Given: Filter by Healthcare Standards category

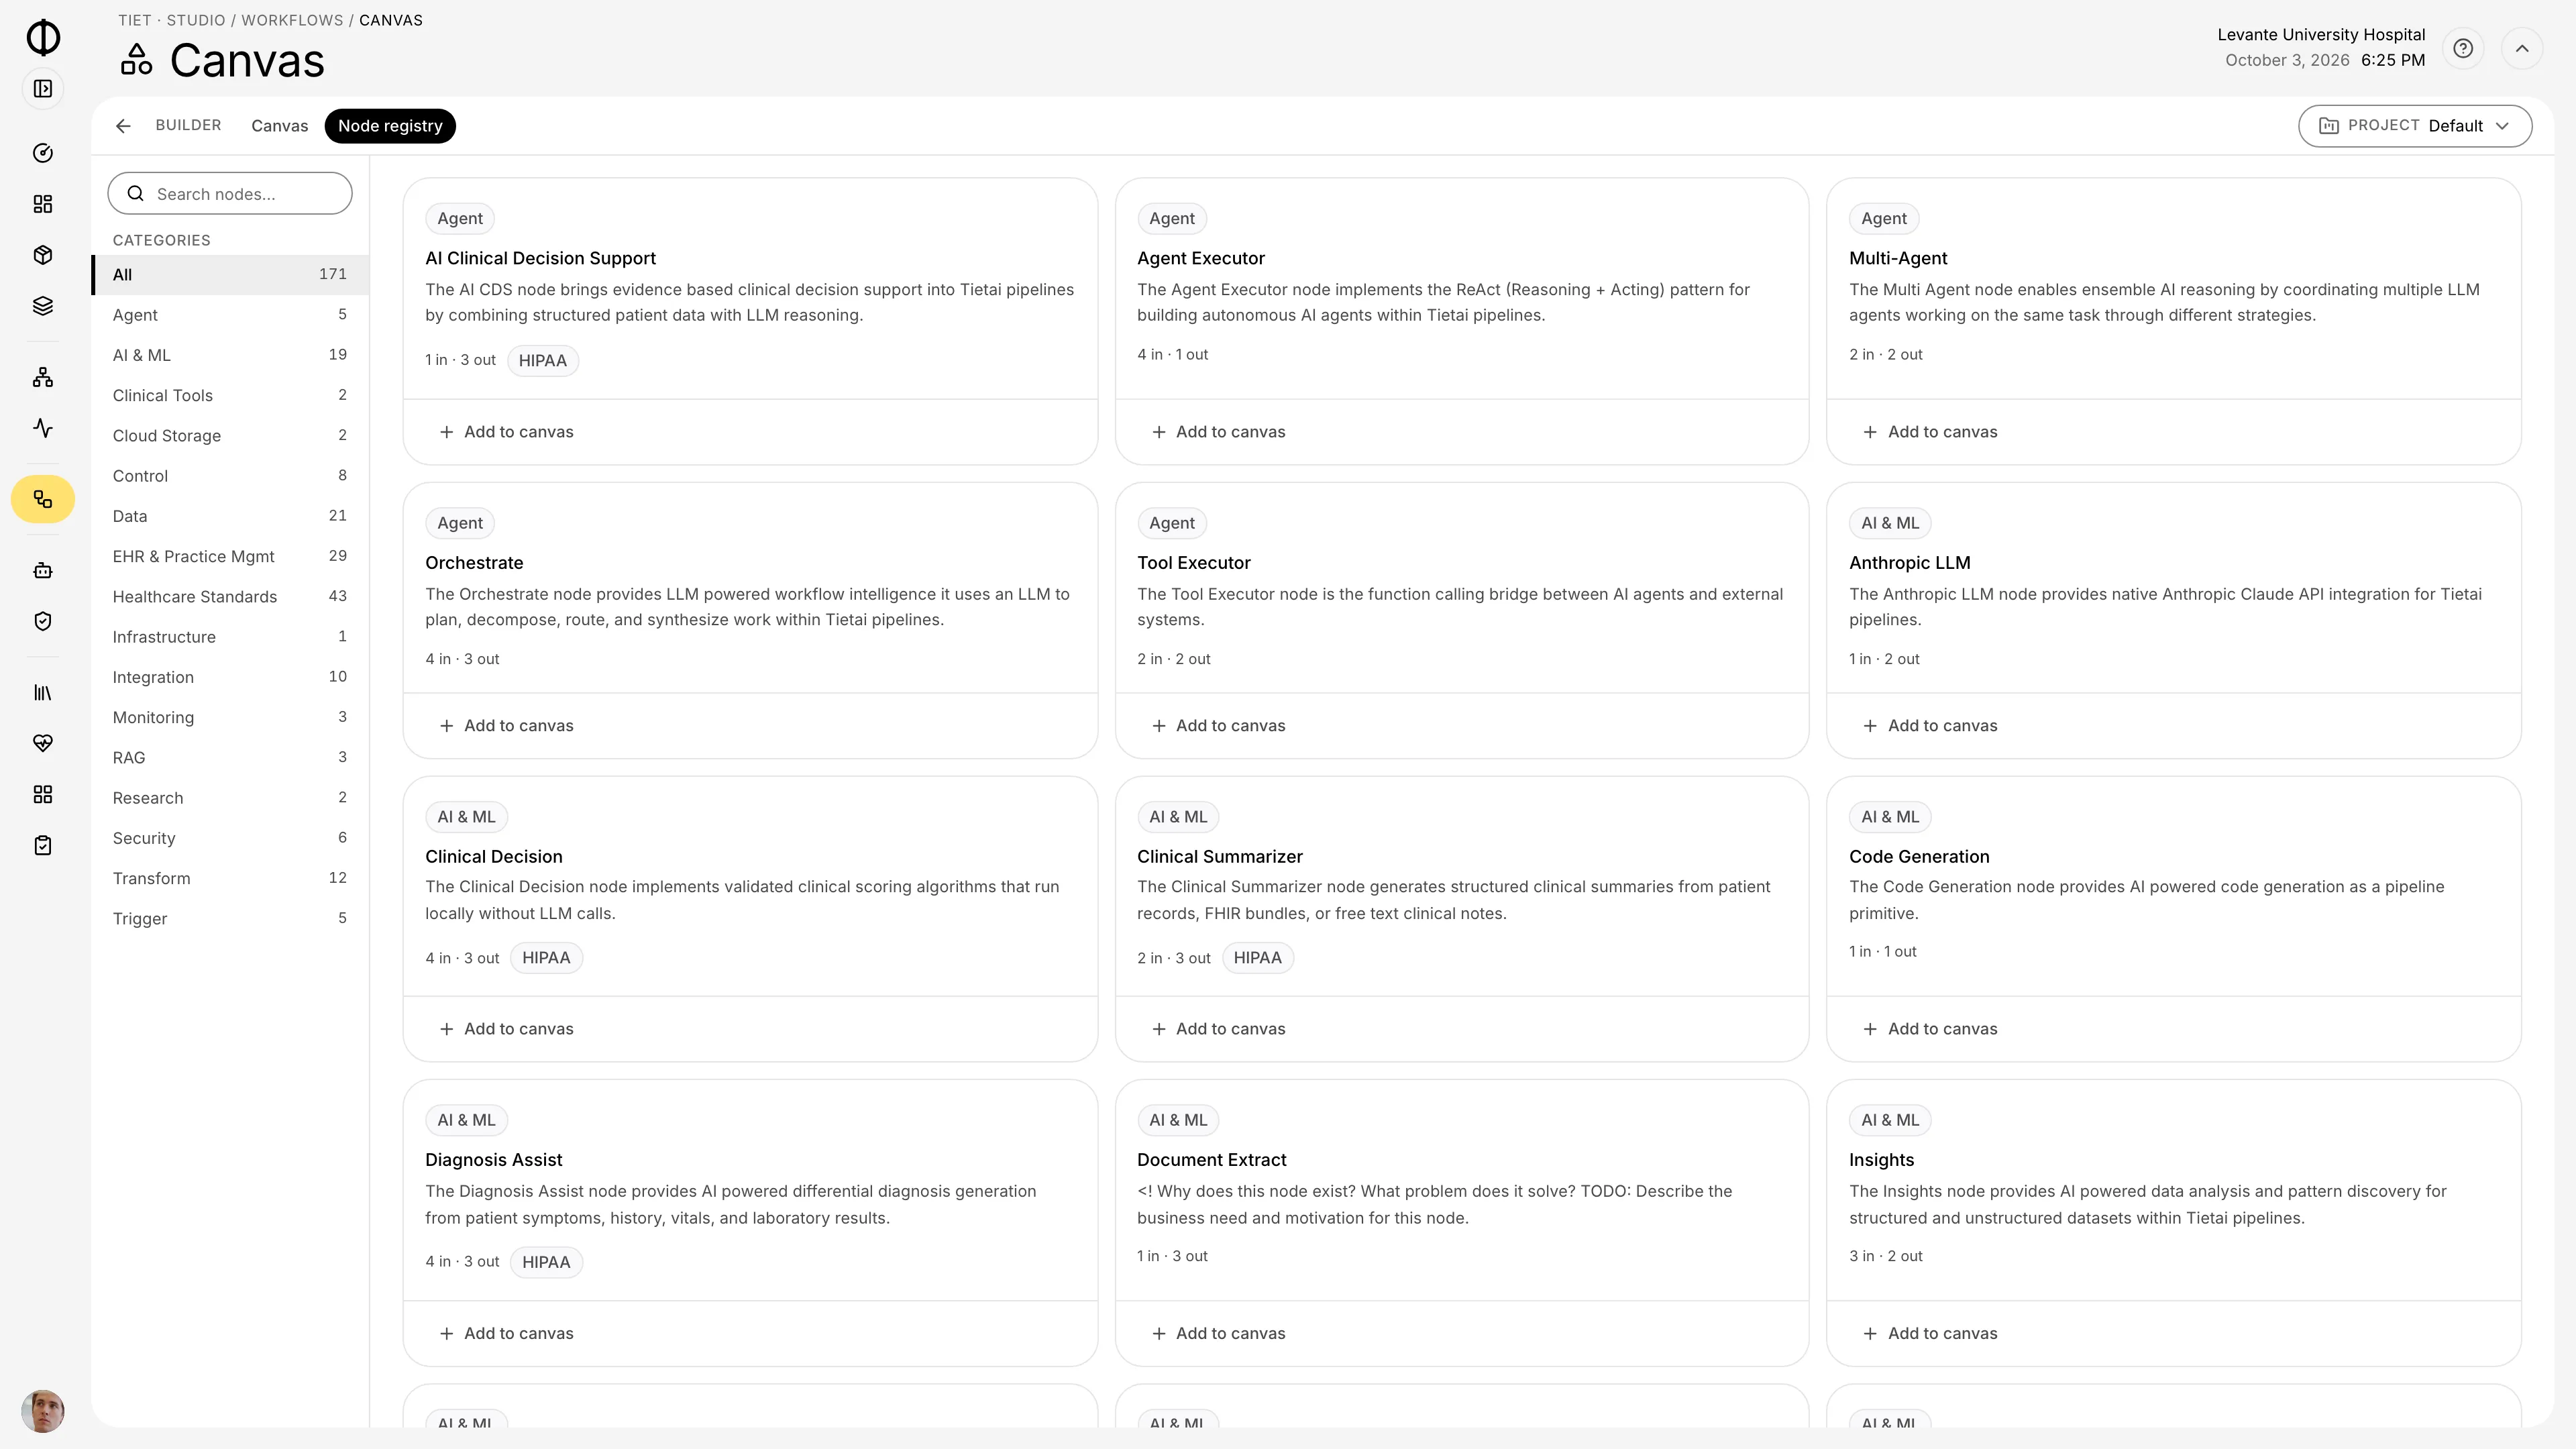Looking at the screenshot, I should (x=230, y=597).
